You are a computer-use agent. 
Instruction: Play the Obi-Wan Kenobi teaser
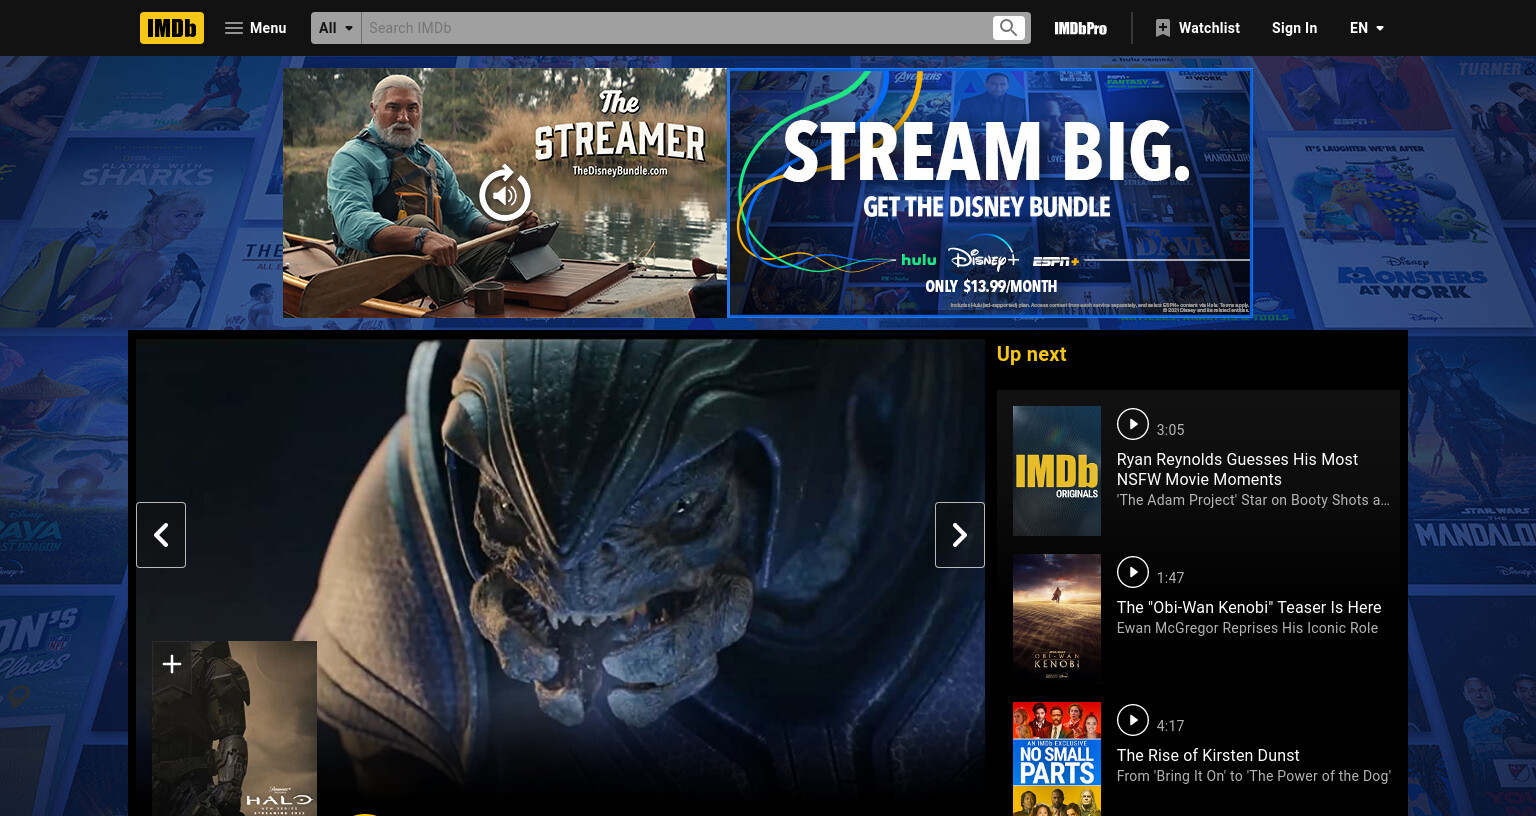tap(1133, 572)
